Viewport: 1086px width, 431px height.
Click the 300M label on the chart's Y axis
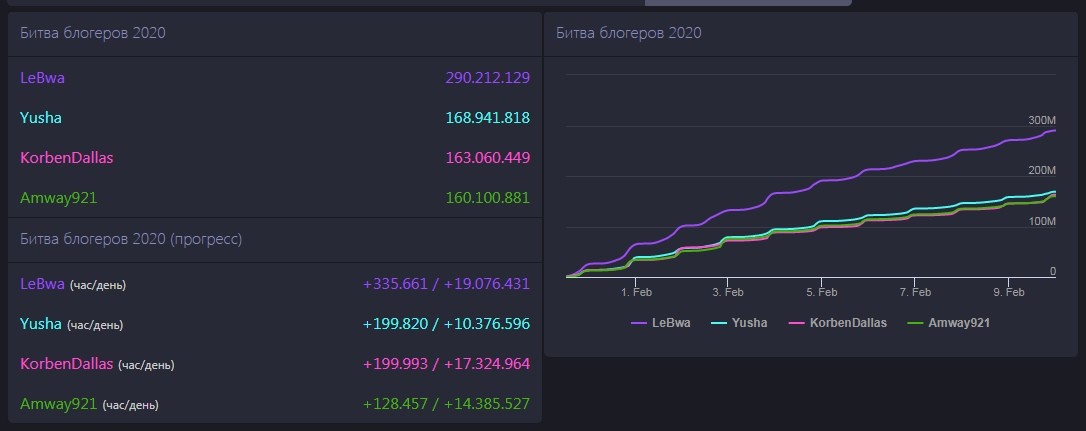tap(1042, 120)
